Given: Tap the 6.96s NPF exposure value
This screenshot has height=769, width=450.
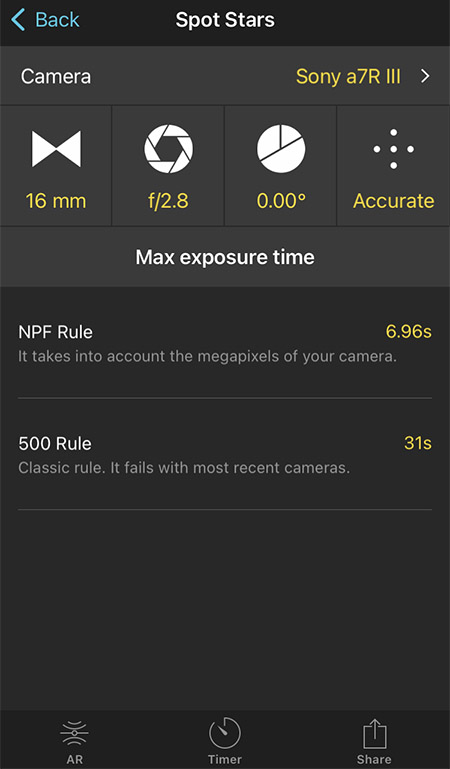Looking at the screenshot, I should pos(408,332).
